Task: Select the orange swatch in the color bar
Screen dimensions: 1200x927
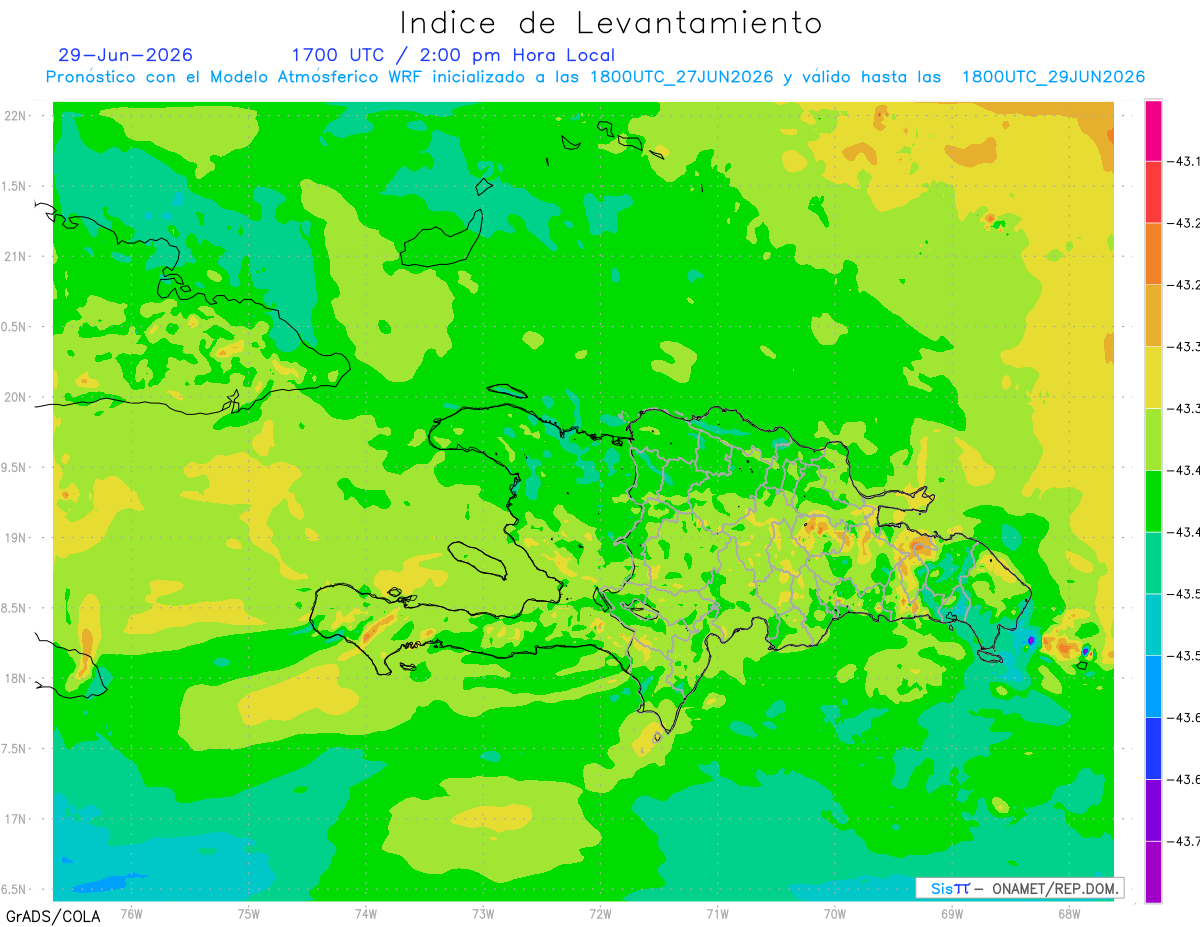Action: pos(1153,254)
